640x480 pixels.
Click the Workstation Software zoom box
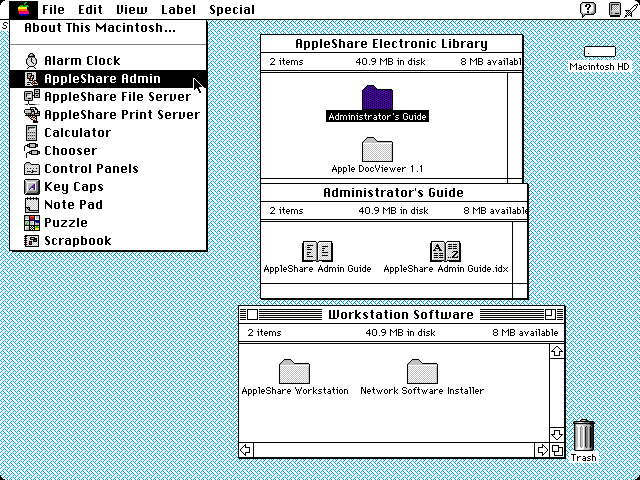click(550, 315)
